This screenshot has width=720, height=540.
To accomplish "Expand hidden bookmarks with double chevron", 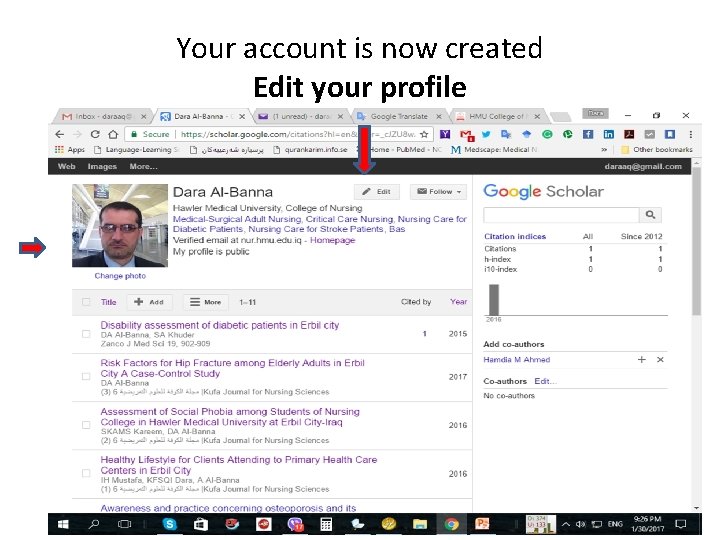I will coord(604,149).
